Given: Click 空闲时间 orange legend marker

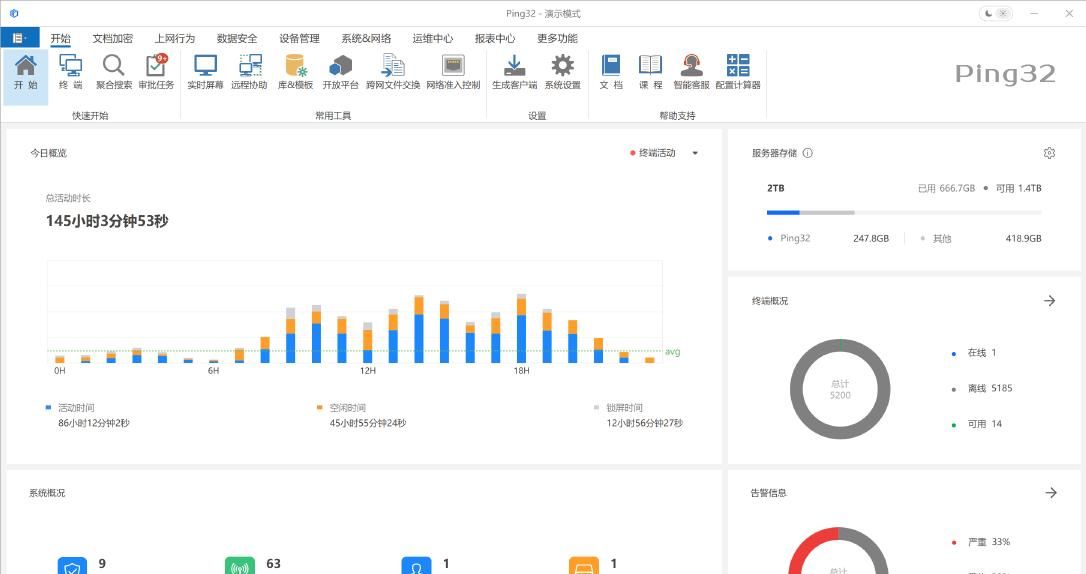Looking at the screenshot, I should click(319, 408).
